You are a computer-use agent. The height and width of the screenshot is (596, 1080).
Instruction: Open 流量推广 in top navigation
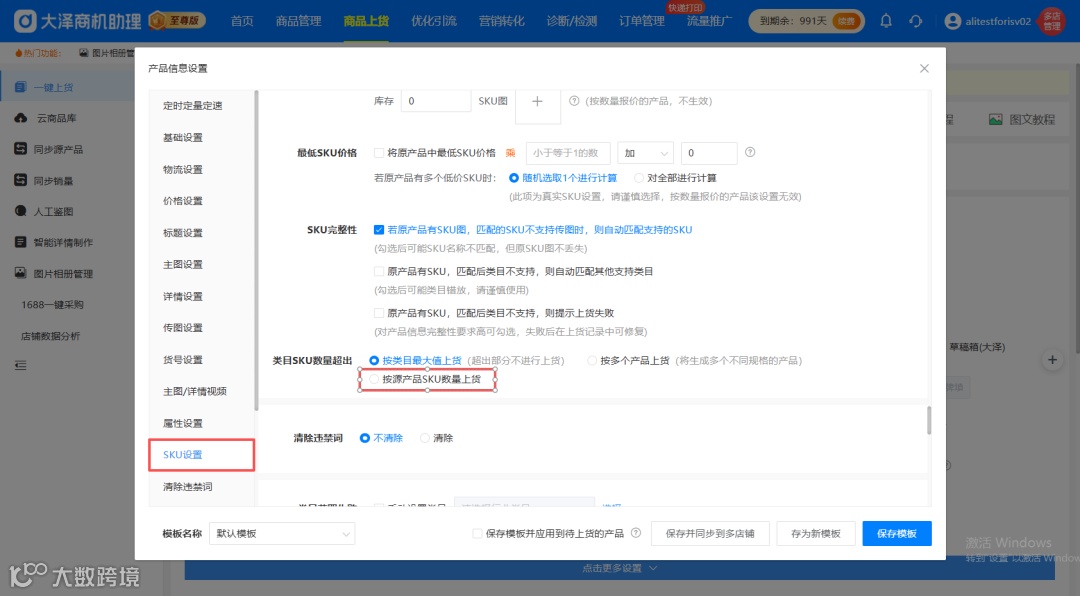coord(709,21)
